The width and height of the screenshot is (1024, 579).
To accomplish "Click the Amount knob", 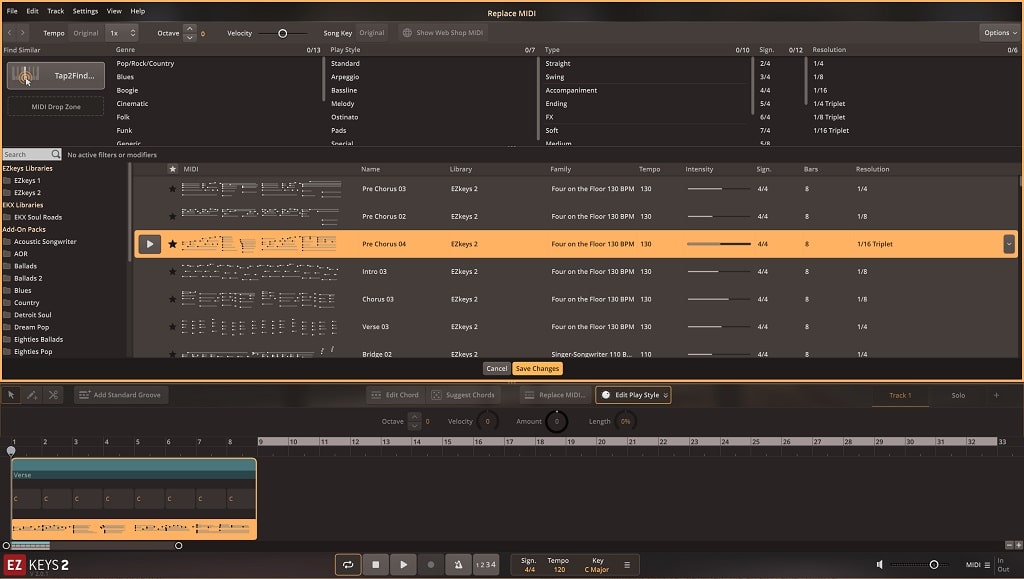I will [556, 422].
